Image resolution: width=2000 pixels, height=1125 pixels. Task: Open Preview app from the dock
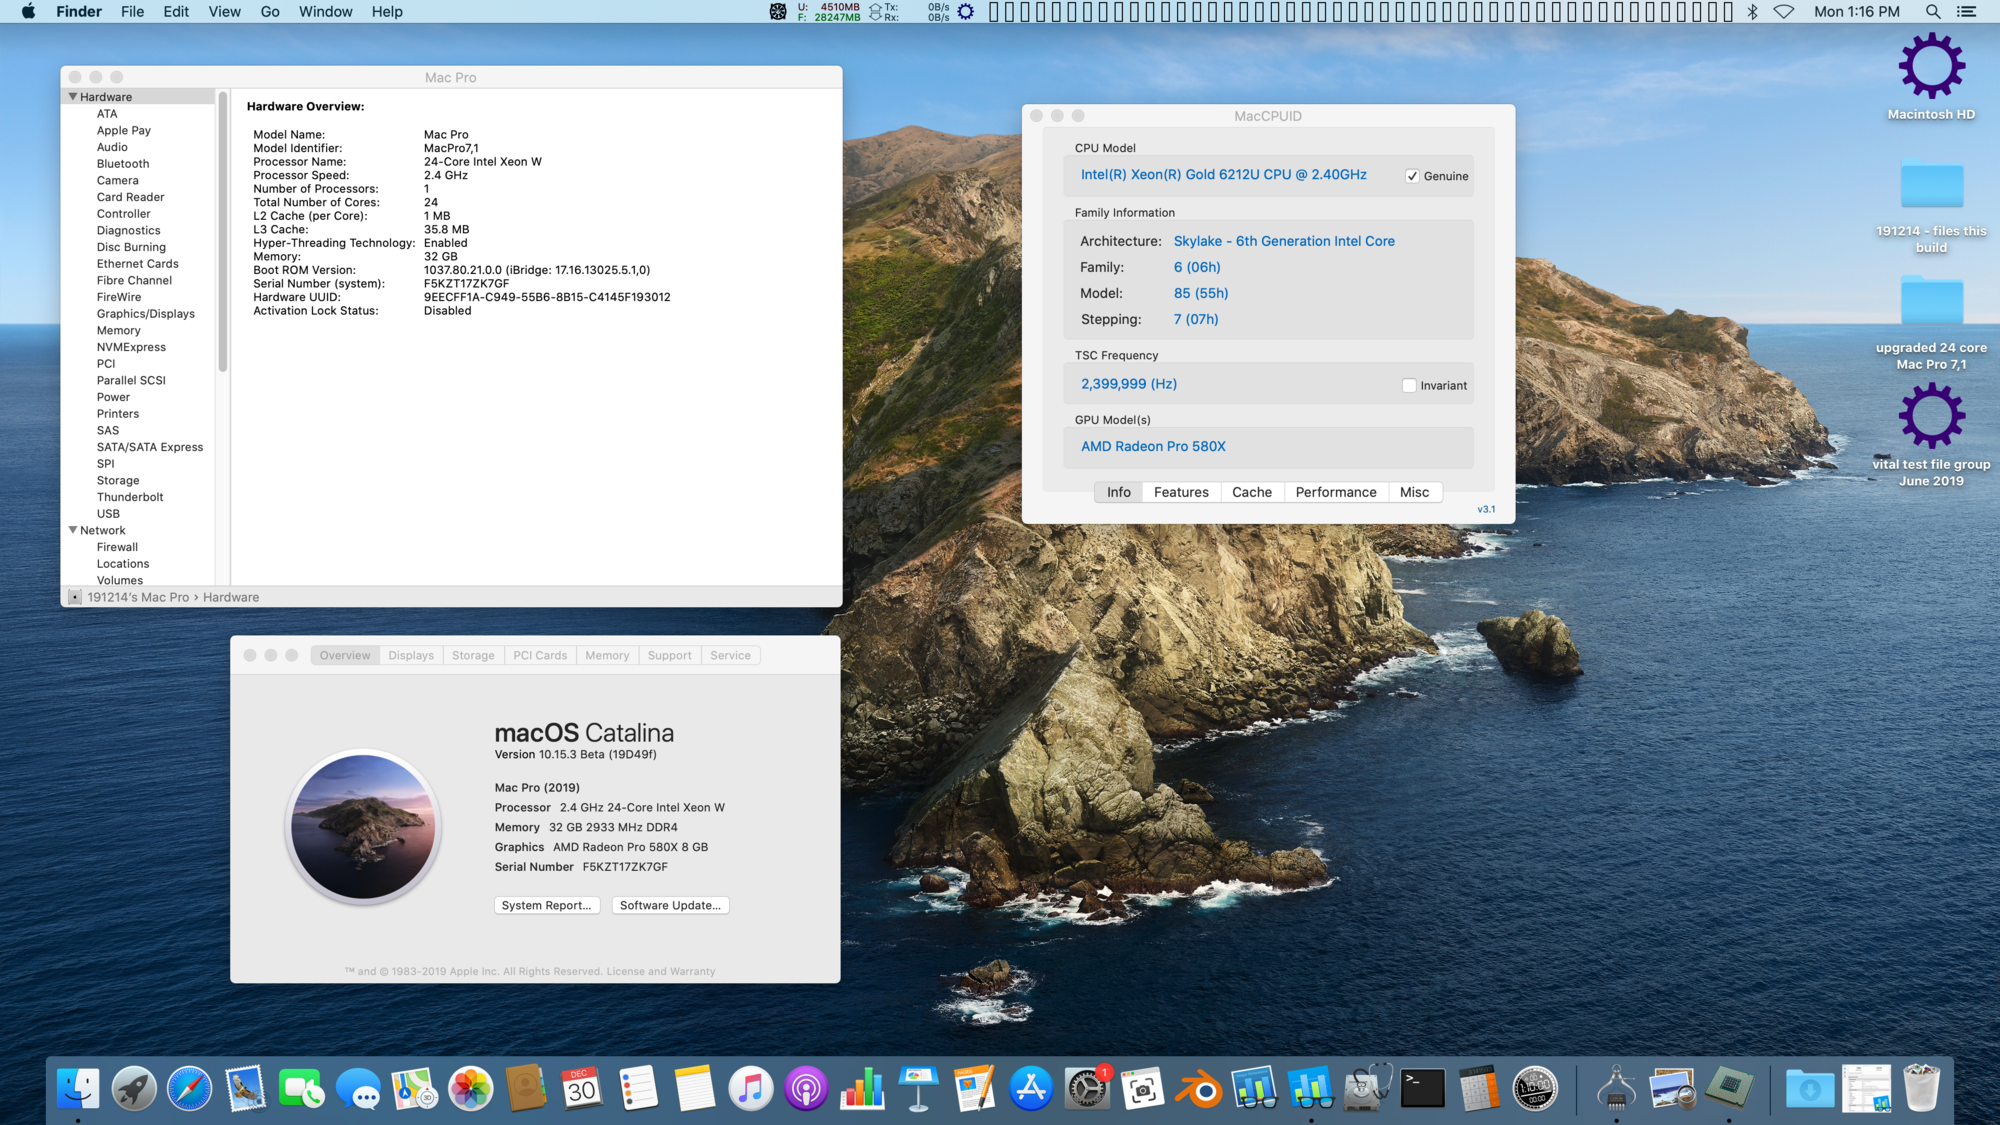1672,1089
